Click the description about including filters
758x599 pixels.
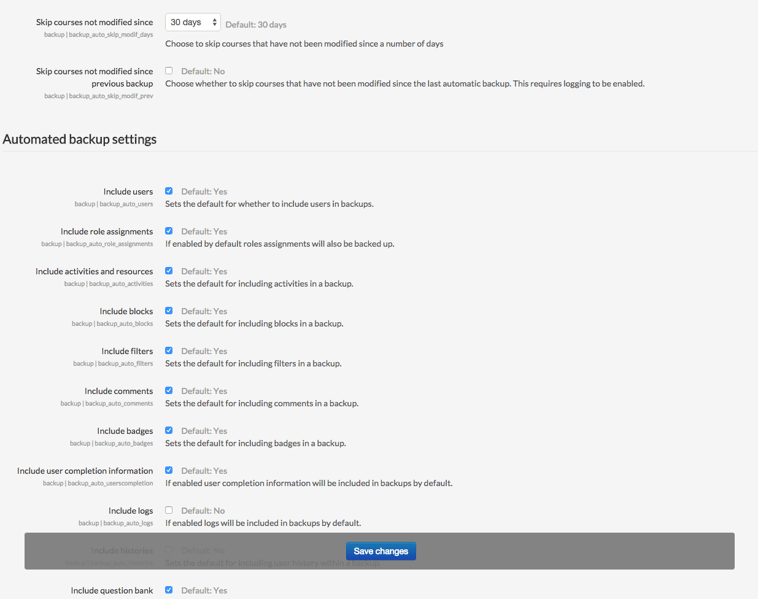point(253,364)
